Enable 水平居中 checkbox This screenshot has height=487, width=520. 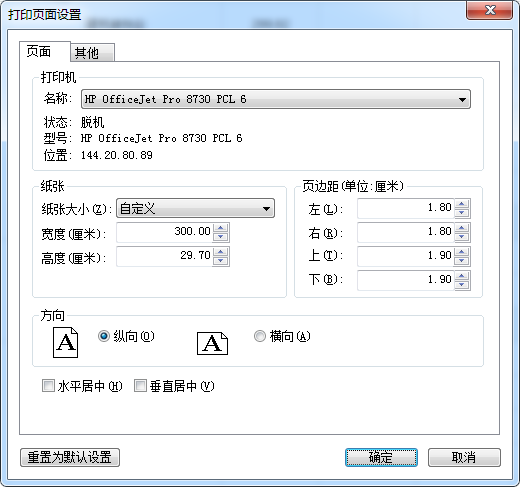pyautogui.click(x=48, y=386)
